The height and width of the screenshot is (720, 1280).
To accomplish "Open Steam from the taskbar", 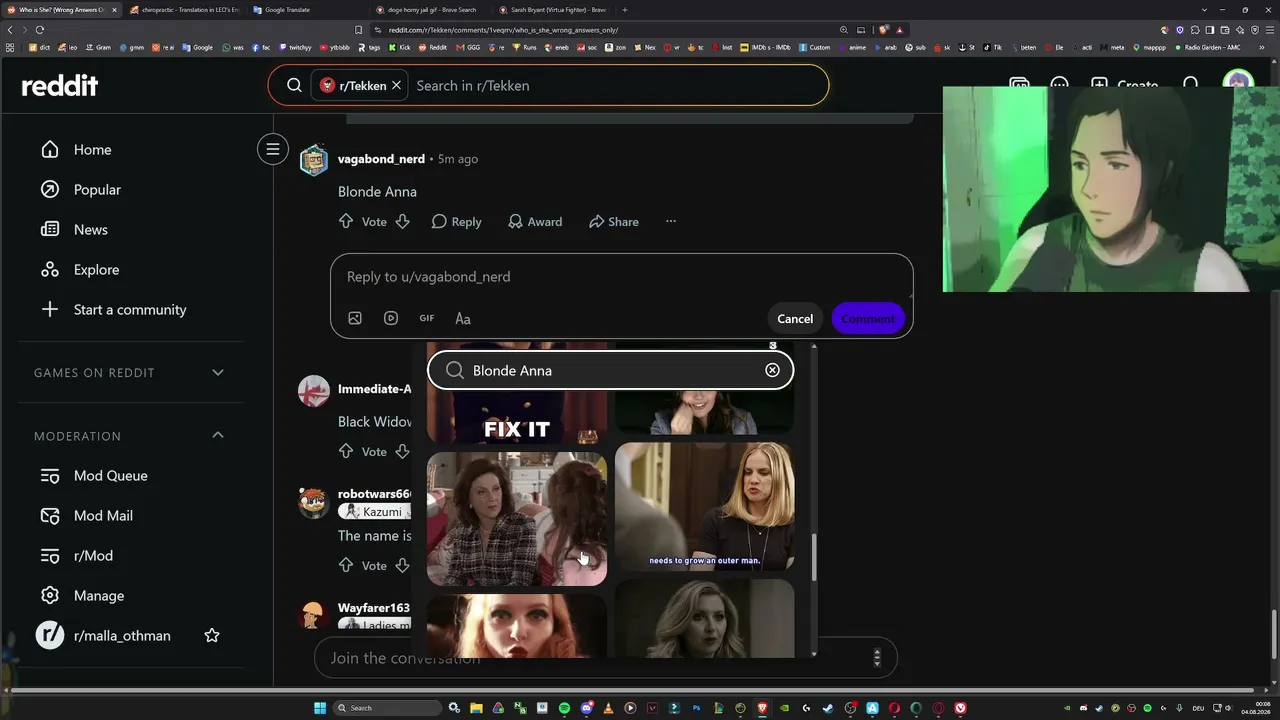I will [829, 708].
